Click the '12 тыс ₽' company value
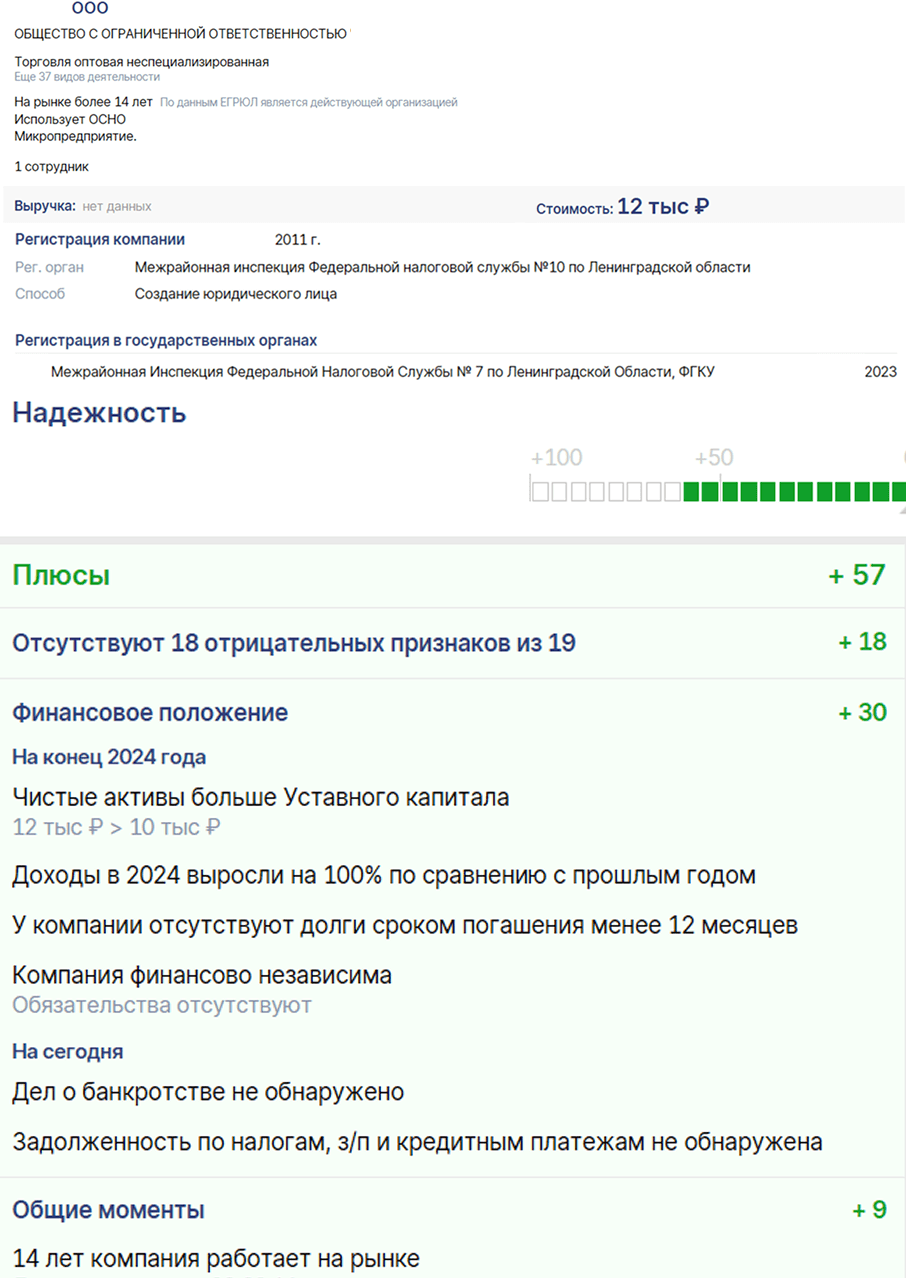This screenshot has height=1279, width=906. (x=664, y=207)
